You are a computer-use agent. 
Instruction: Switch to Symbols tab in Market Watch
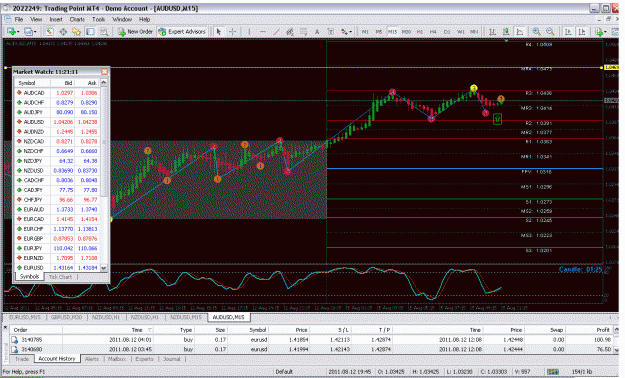[x=29, y=276]
